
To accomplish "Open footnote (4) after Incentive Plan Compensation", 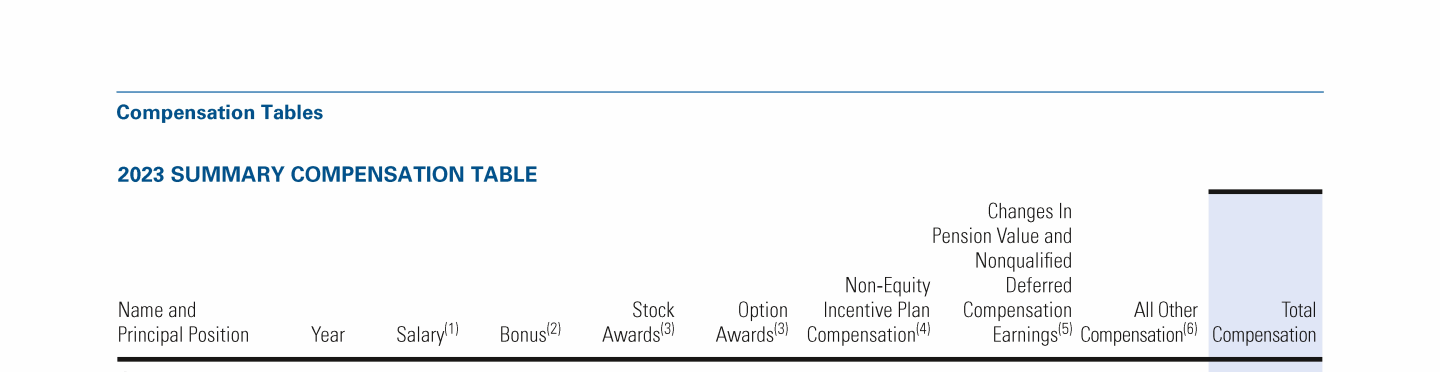I will 923,329.
